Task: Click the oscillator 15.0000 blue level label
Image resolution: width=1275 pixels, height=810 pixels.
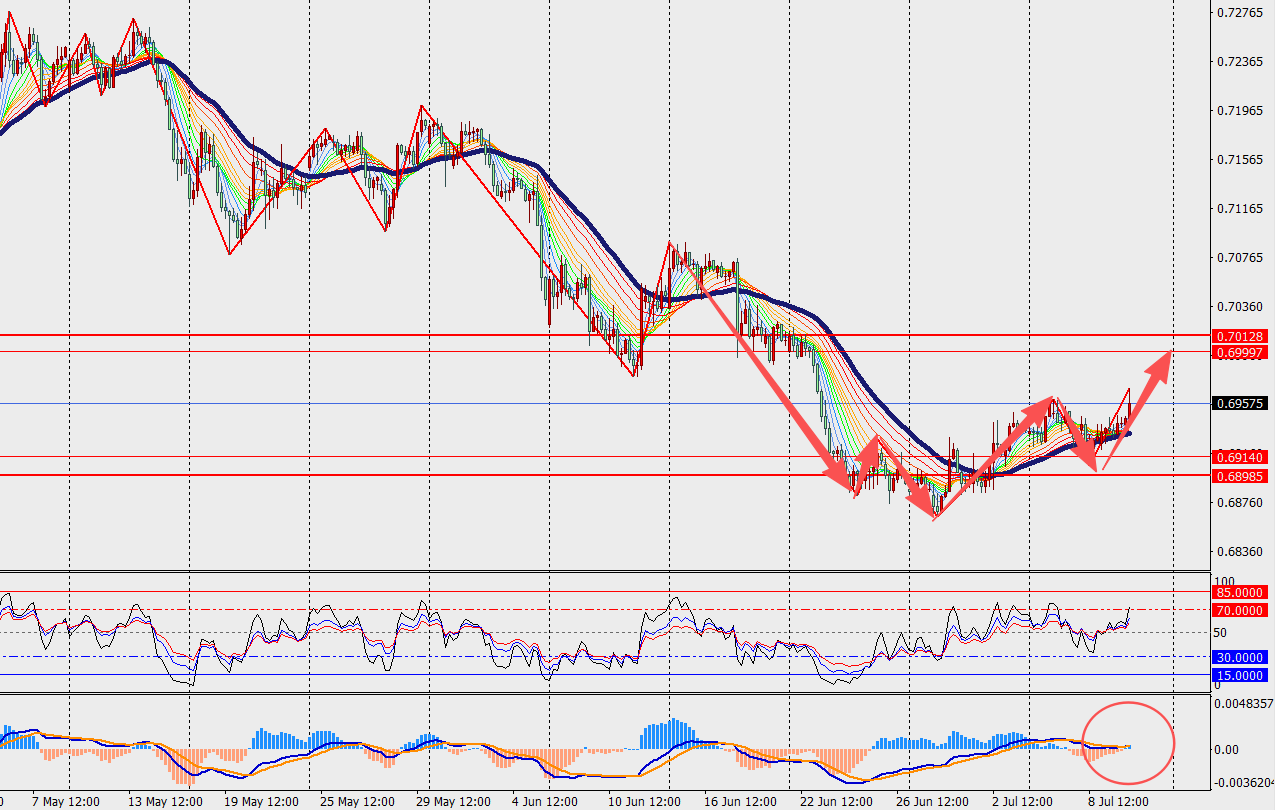Action: 1240,675
